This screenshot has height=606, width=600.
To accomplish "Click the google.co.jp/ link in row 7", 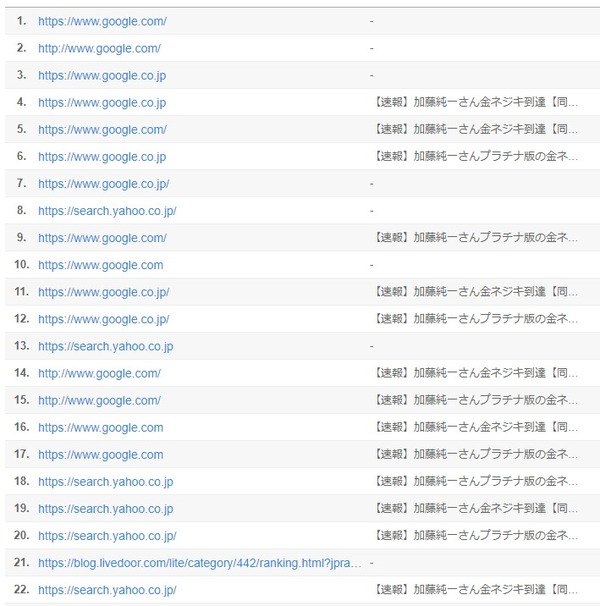I will tap(104, 184).
